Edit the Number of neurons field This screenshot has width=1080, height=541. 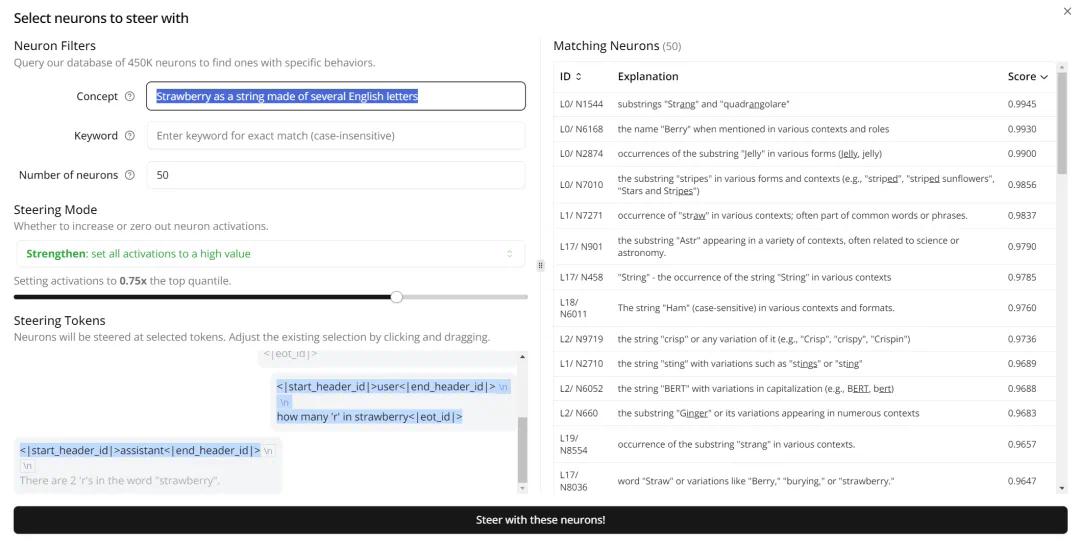[x=336, y=175]
